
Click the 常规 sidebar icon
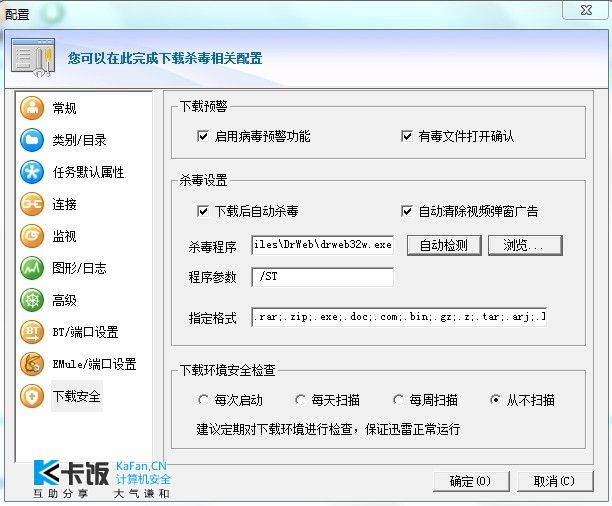coord(32,108)
